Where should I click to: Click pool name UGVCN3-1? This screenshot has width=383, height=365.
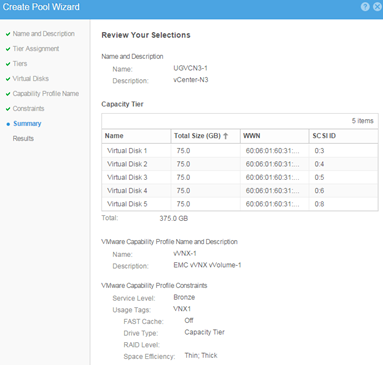click(190, 68)
